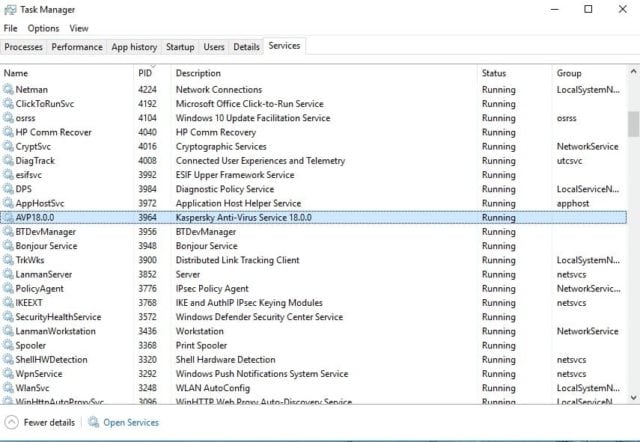Click the gear icon beside WlanSvc
Screen dimensions: 640x442
point(8,388)
